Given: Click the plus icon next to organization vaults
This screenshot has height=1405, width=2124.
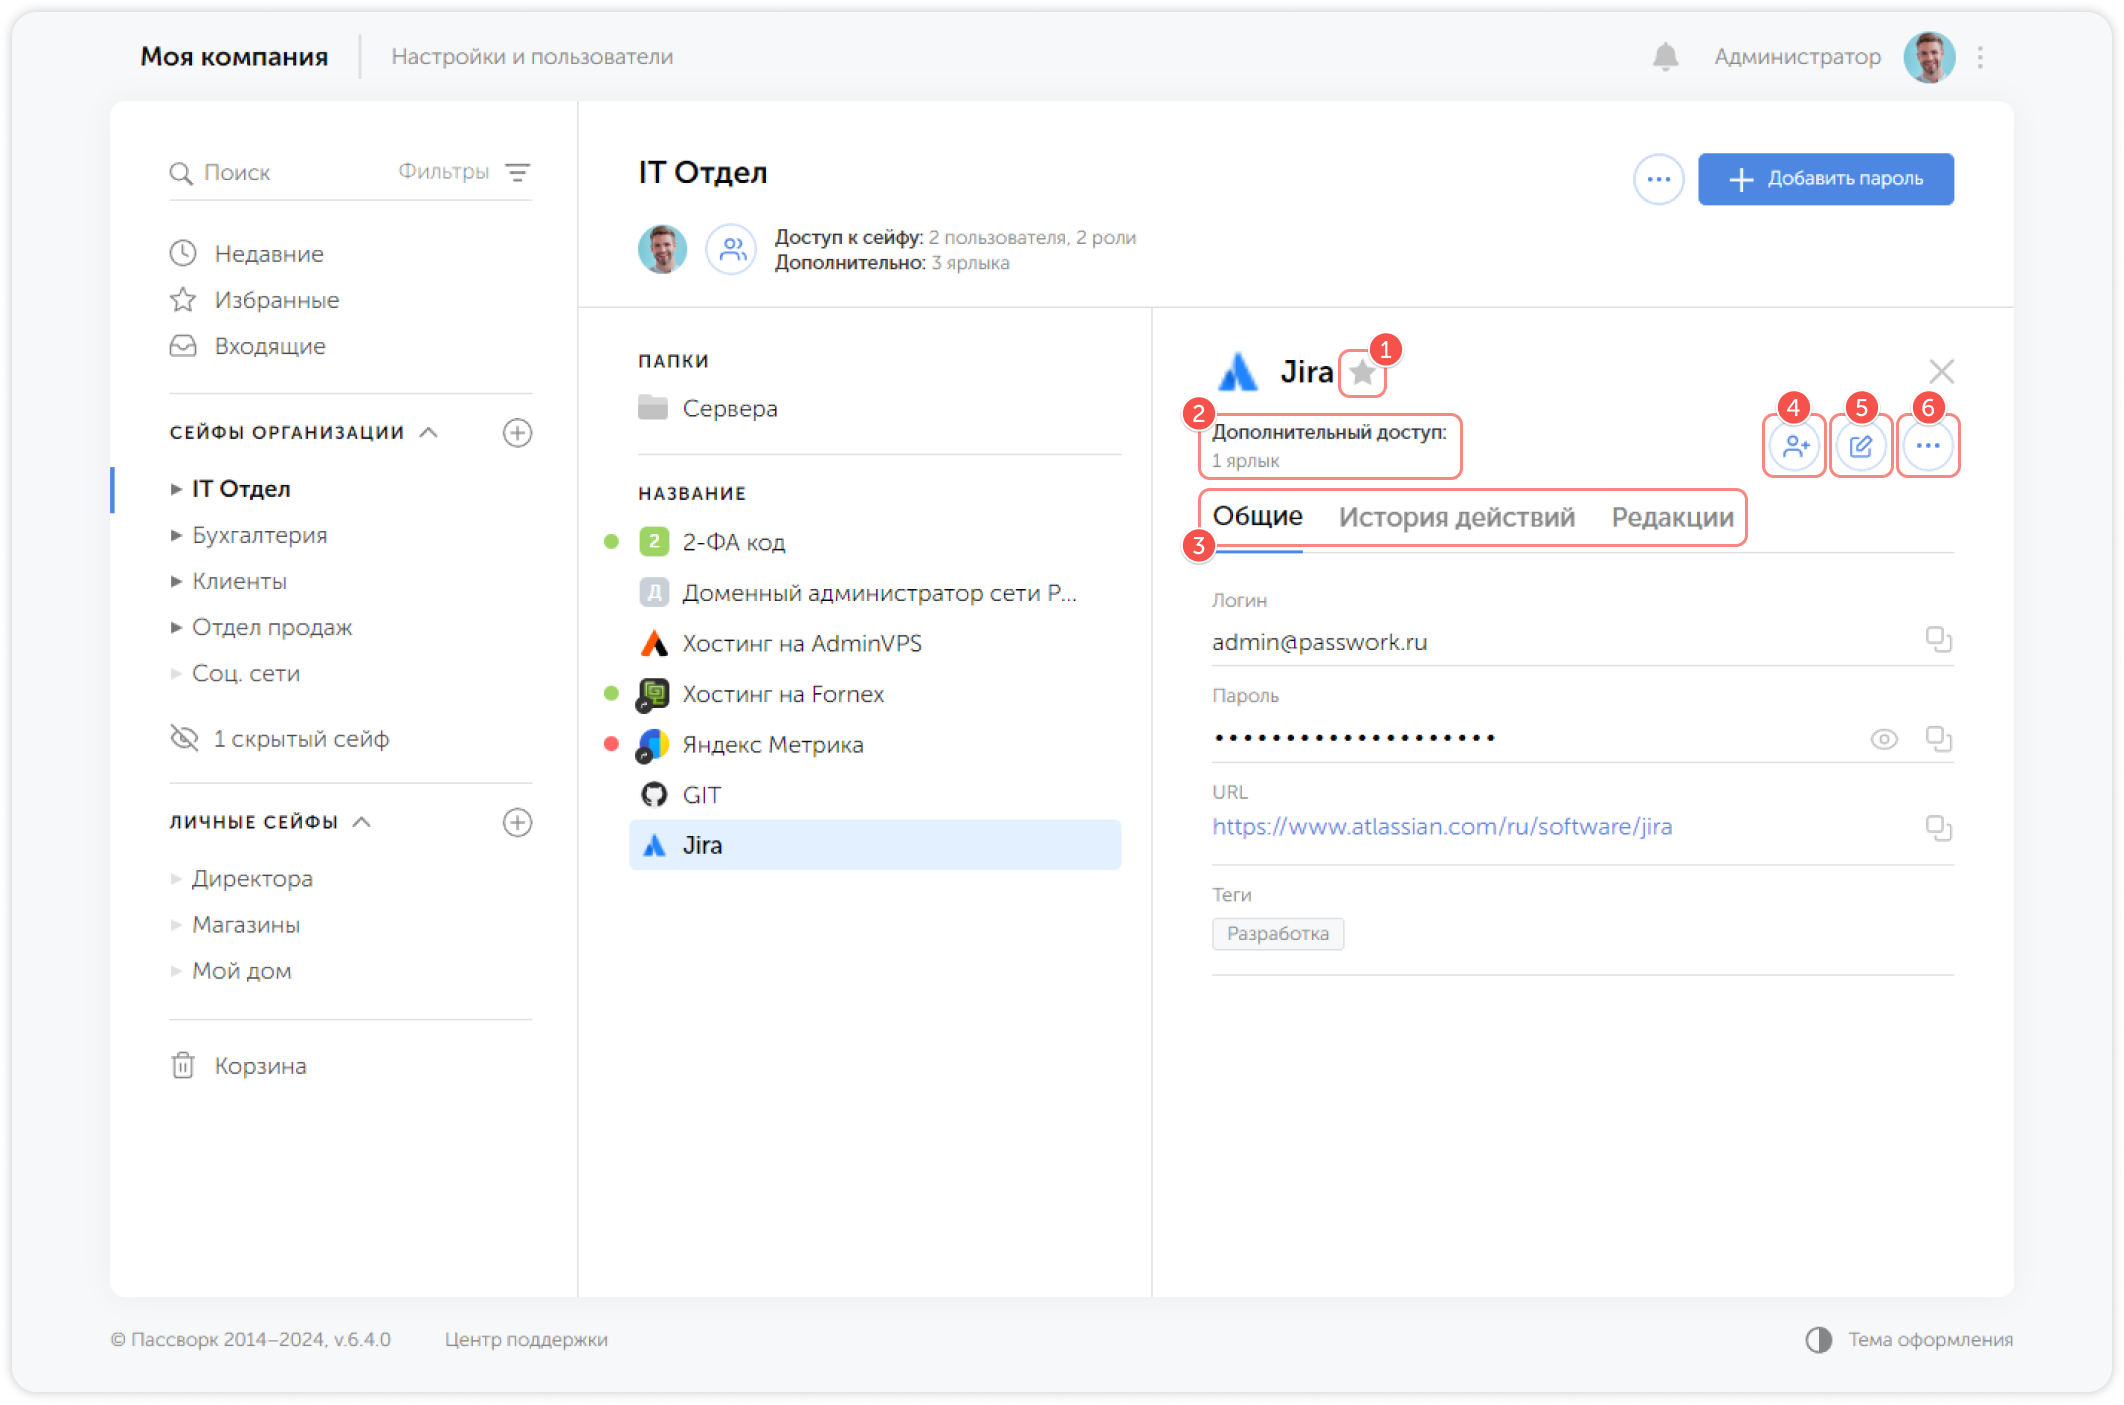Looking at the screenshot, I should pos(517,433).
